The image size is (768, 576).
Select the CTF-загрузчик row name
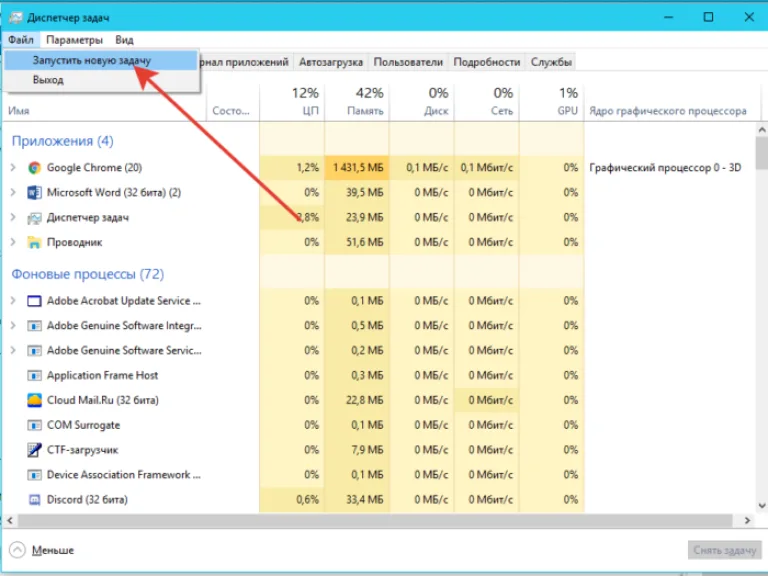(x=82, y=450)
